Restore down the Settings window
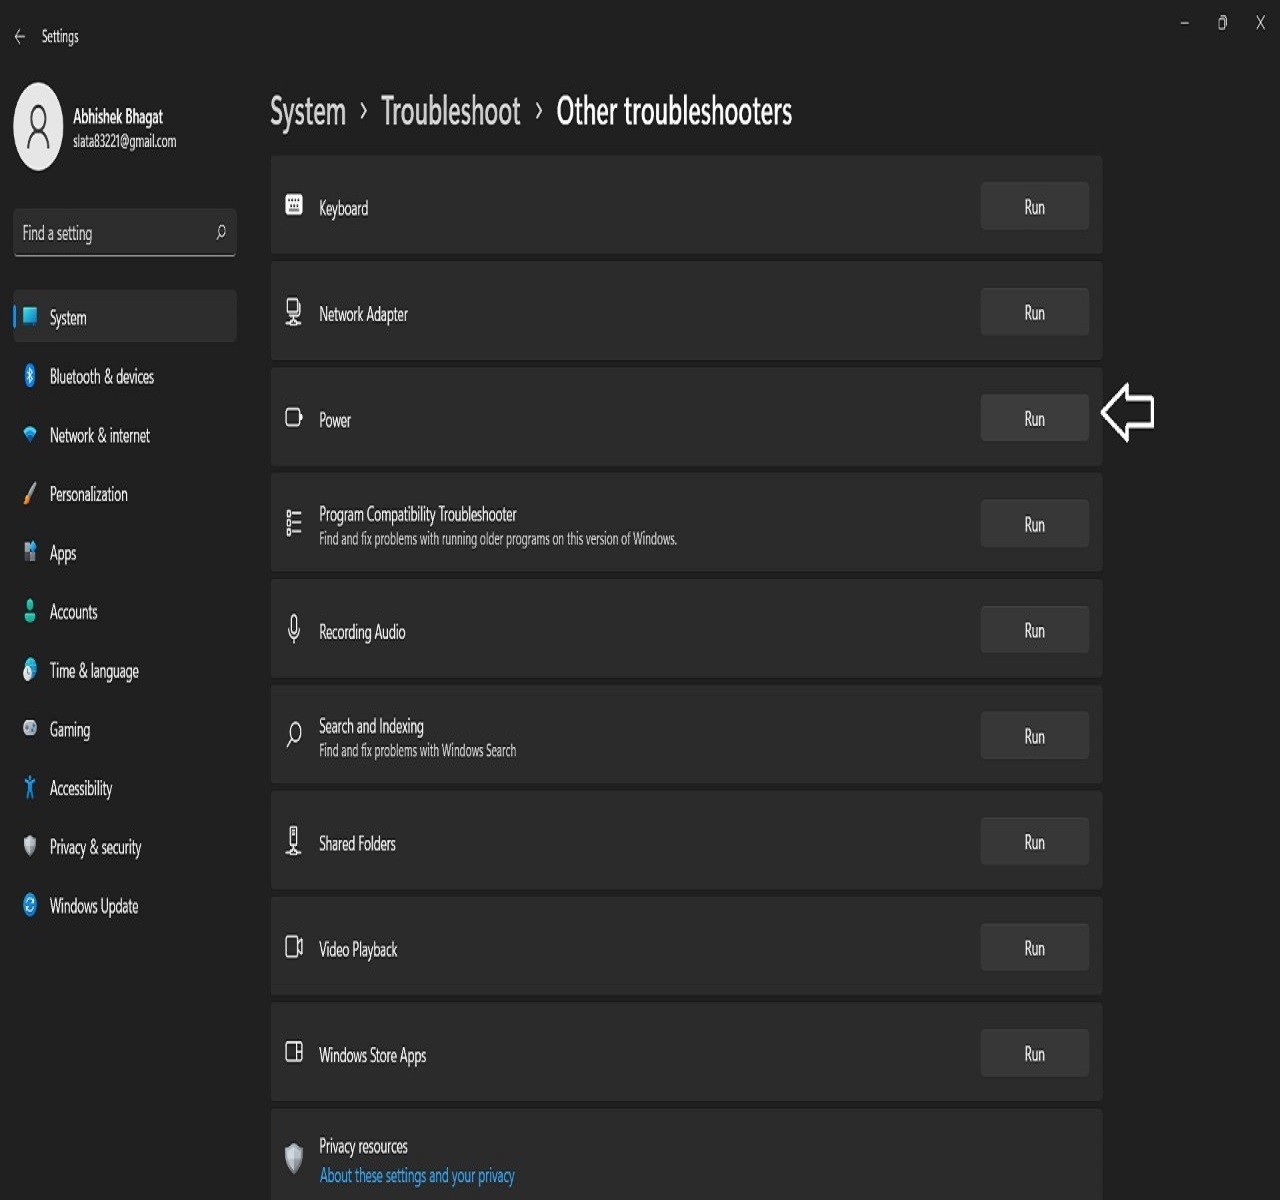 [x=1222, y=23]
